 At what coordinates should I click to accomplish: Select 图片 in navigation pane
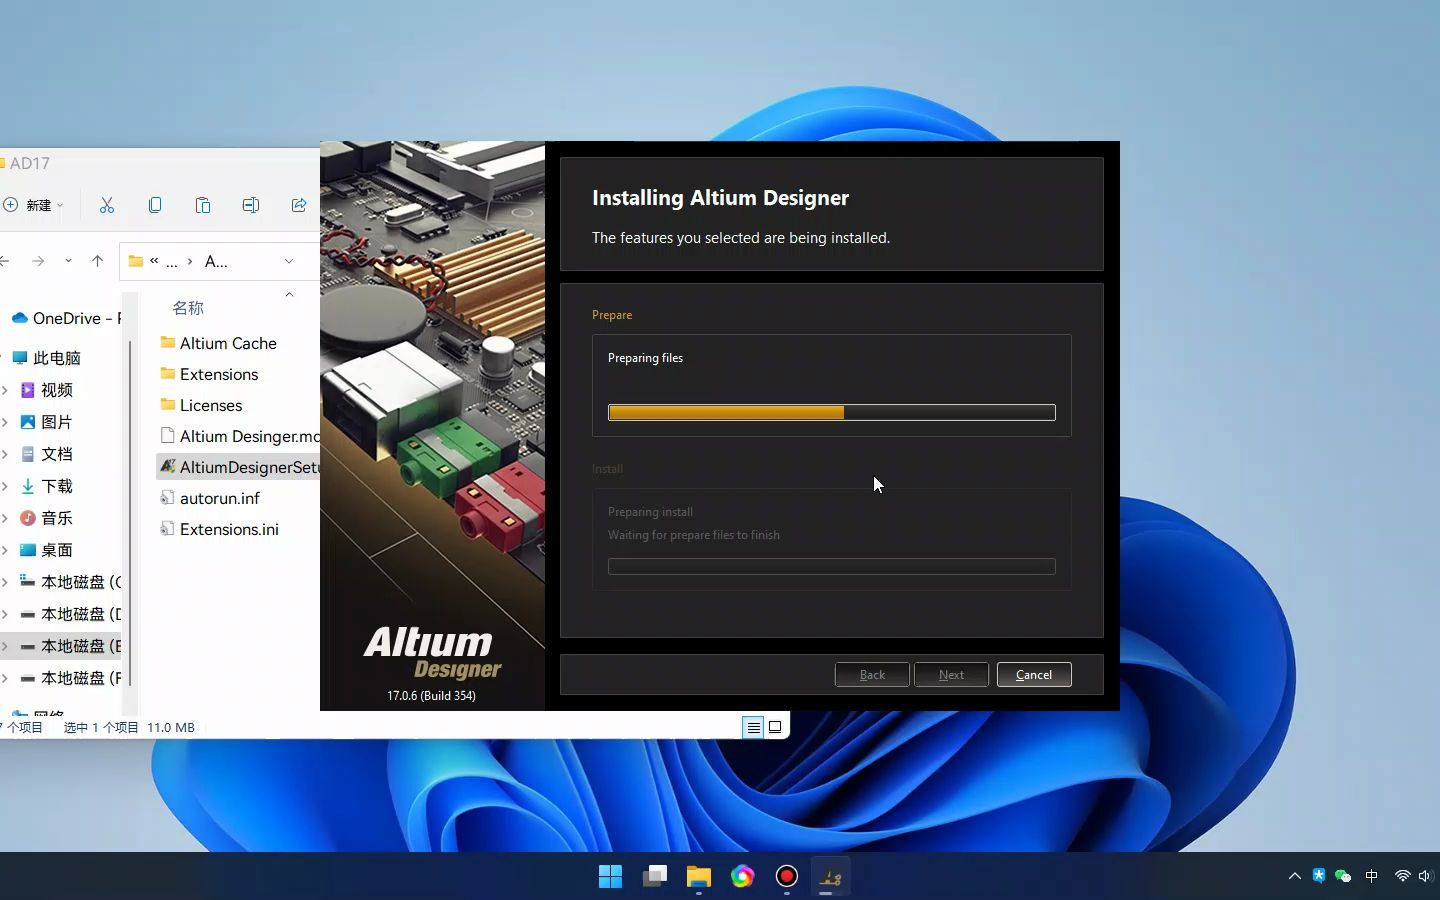46,422
